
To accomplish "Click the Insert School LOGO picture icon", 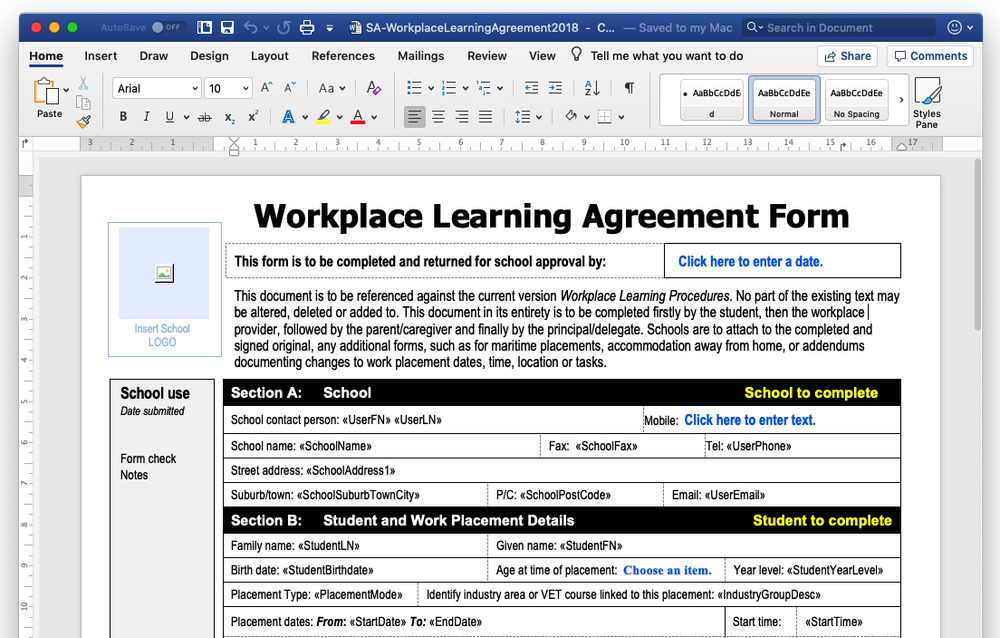I will (x=164, y=273).
